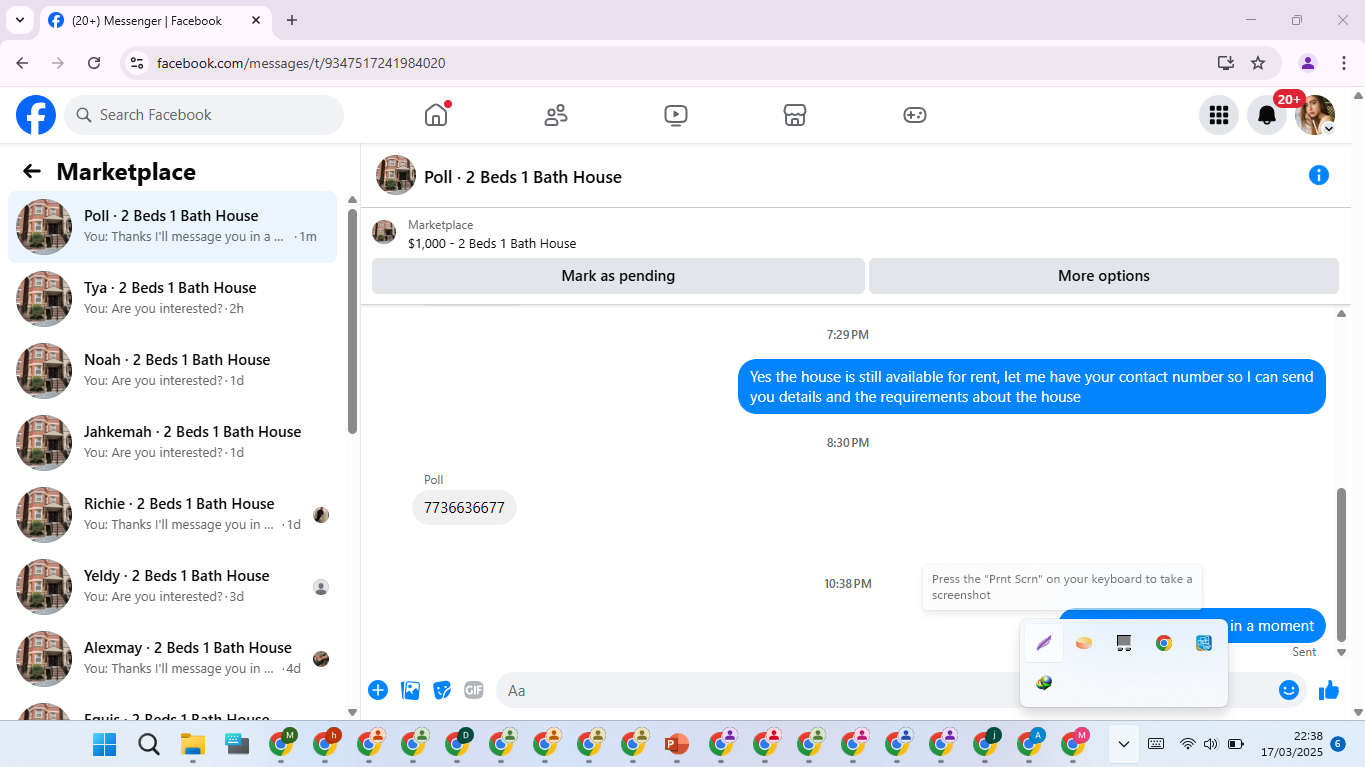Click the Mark as pending button
Screen dimensions: 1365x767
click(x=618, y=276)
